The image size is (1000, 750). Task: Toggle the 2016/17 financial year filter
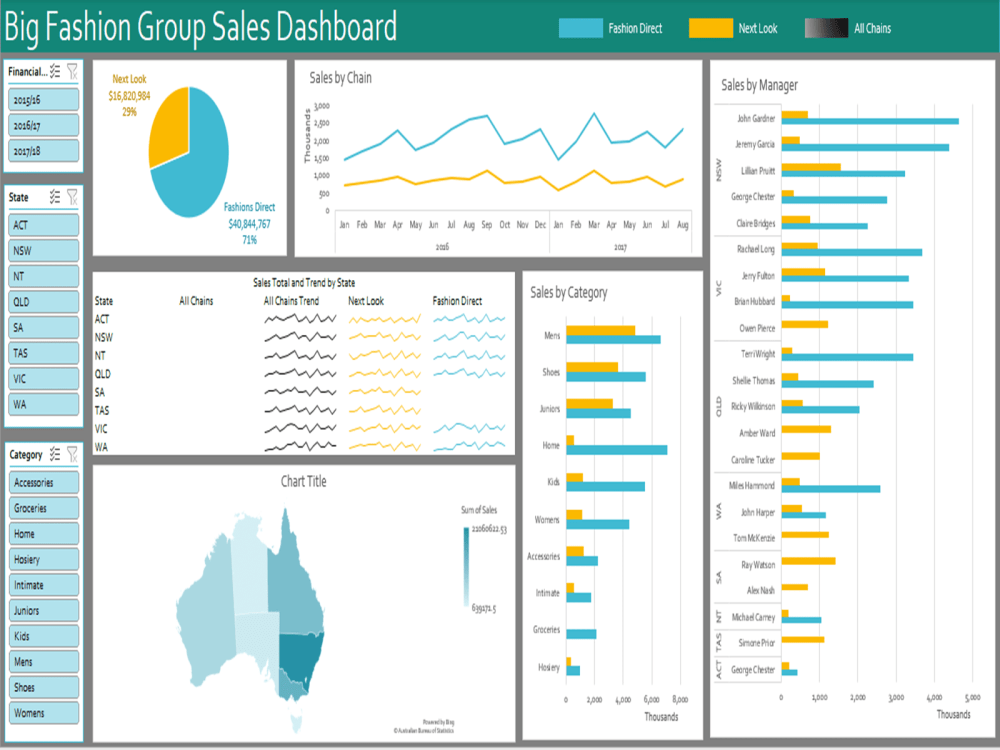coord(41,124)
